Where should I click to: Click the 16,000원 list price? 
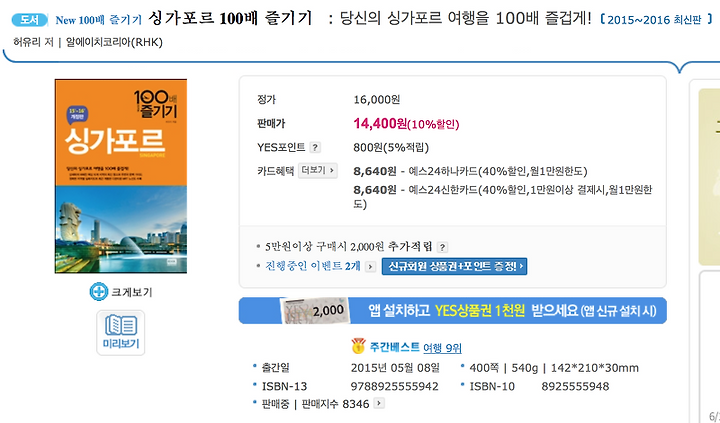tap(377, 99)
